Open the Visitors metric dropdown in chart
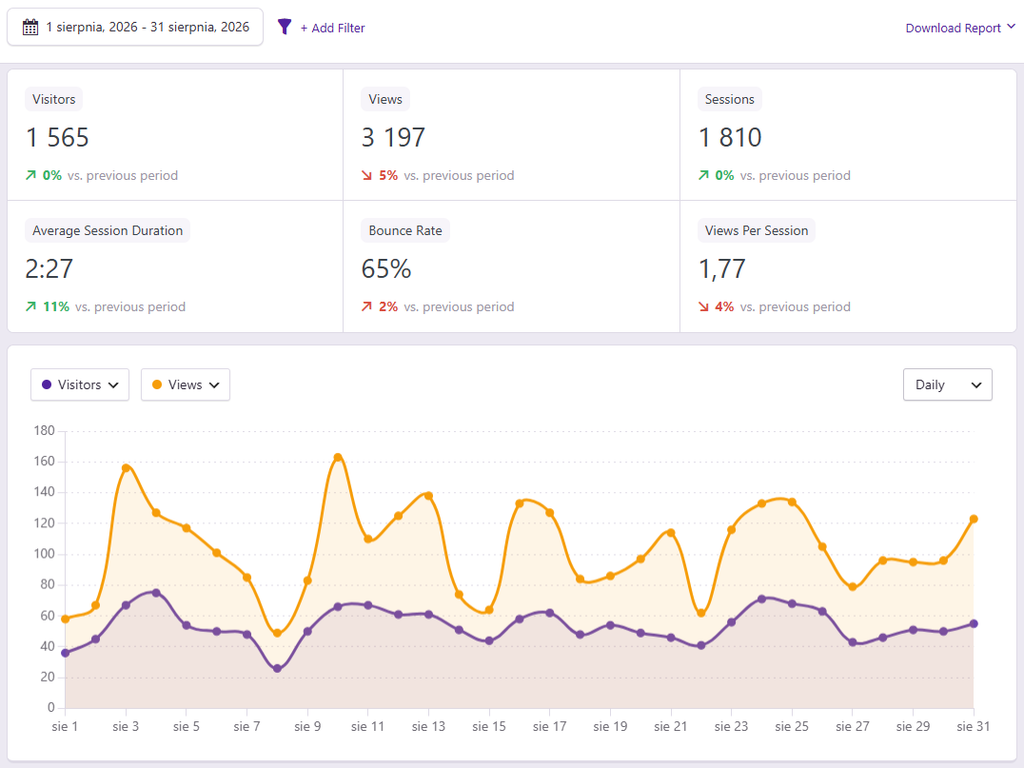The image size is (1024, 768). point(80,385)
